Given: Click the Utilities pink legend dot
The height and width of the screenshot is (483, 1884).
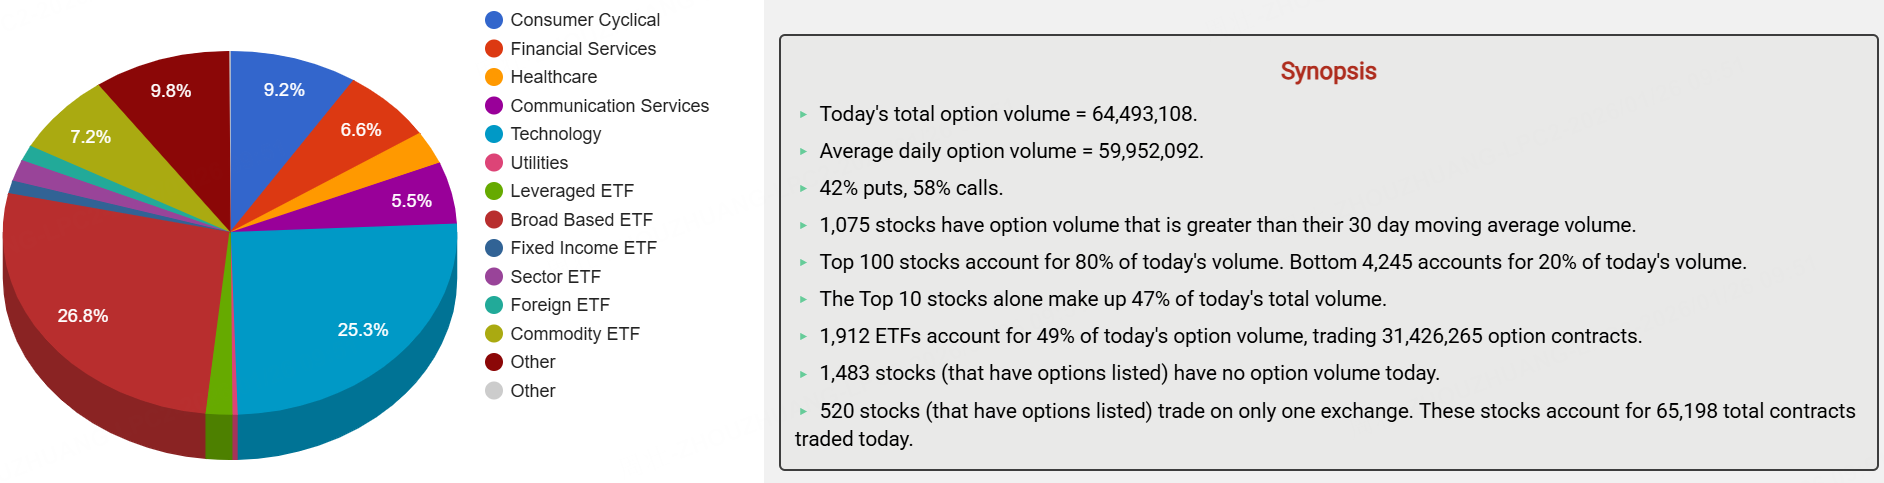Looking at the screenshot, I should (494, 163).
